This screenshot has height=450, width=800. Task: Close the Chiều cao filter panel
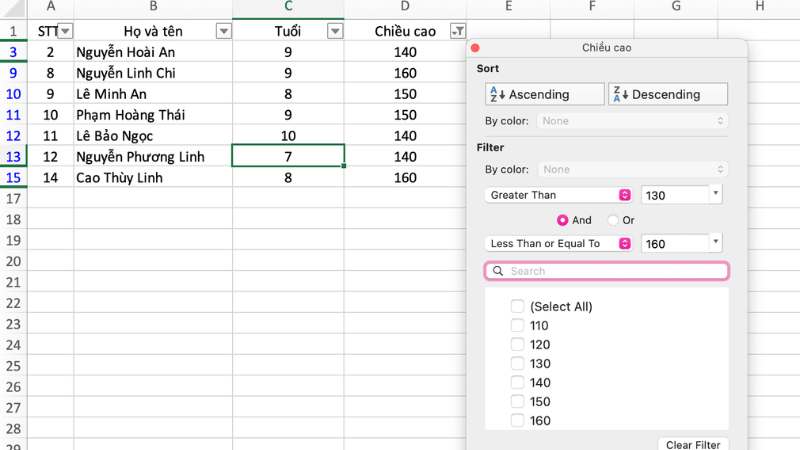475,48
